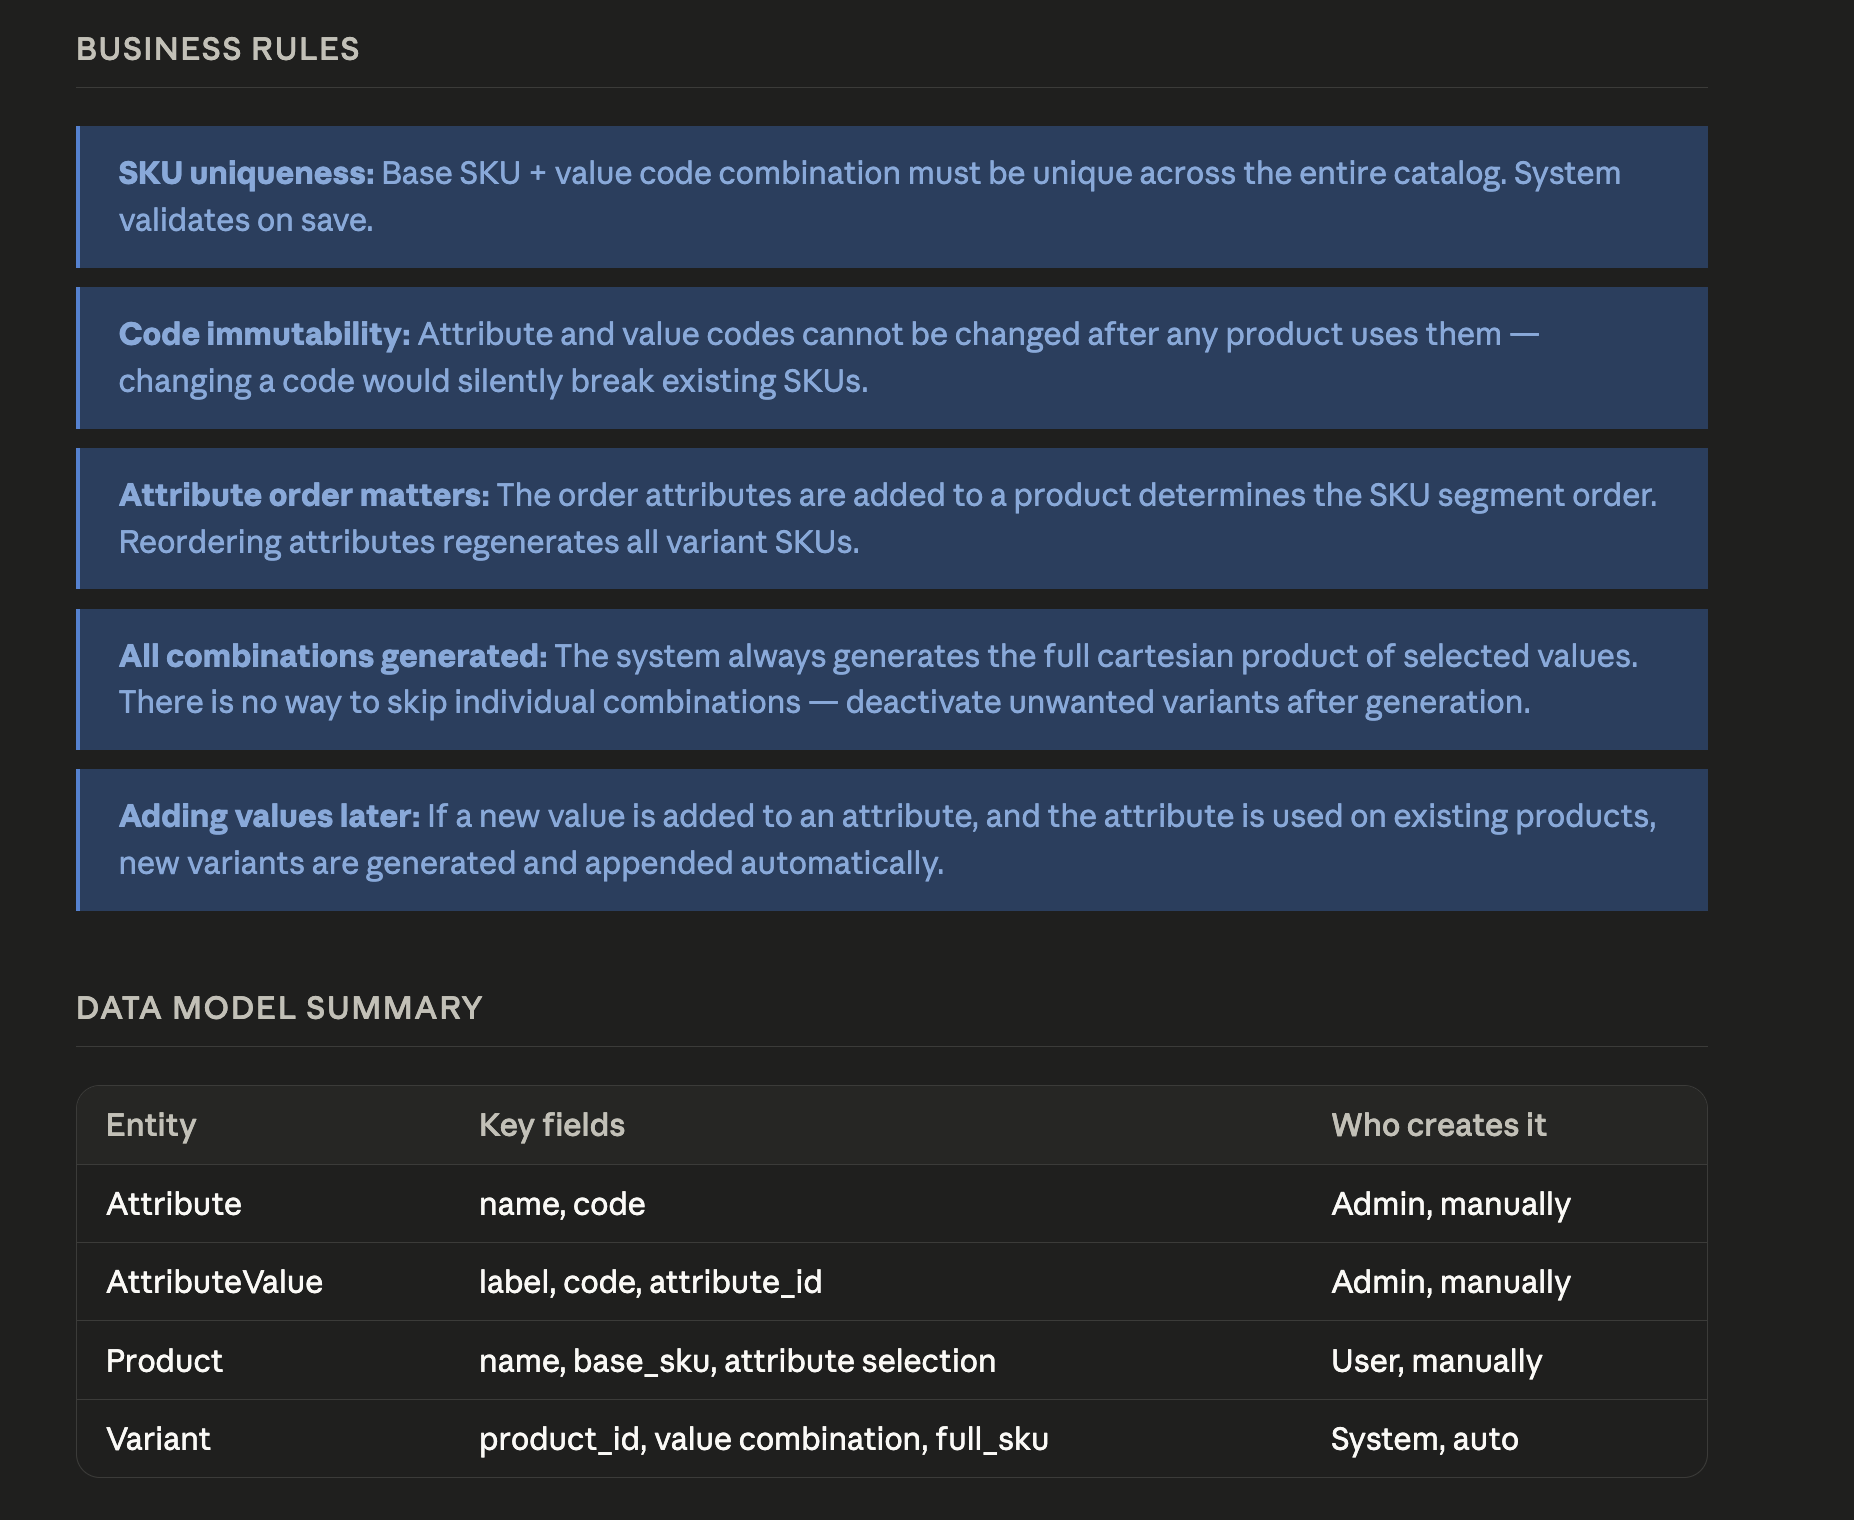Select 'name, base_sku, attribute selection' cell

737,1361
